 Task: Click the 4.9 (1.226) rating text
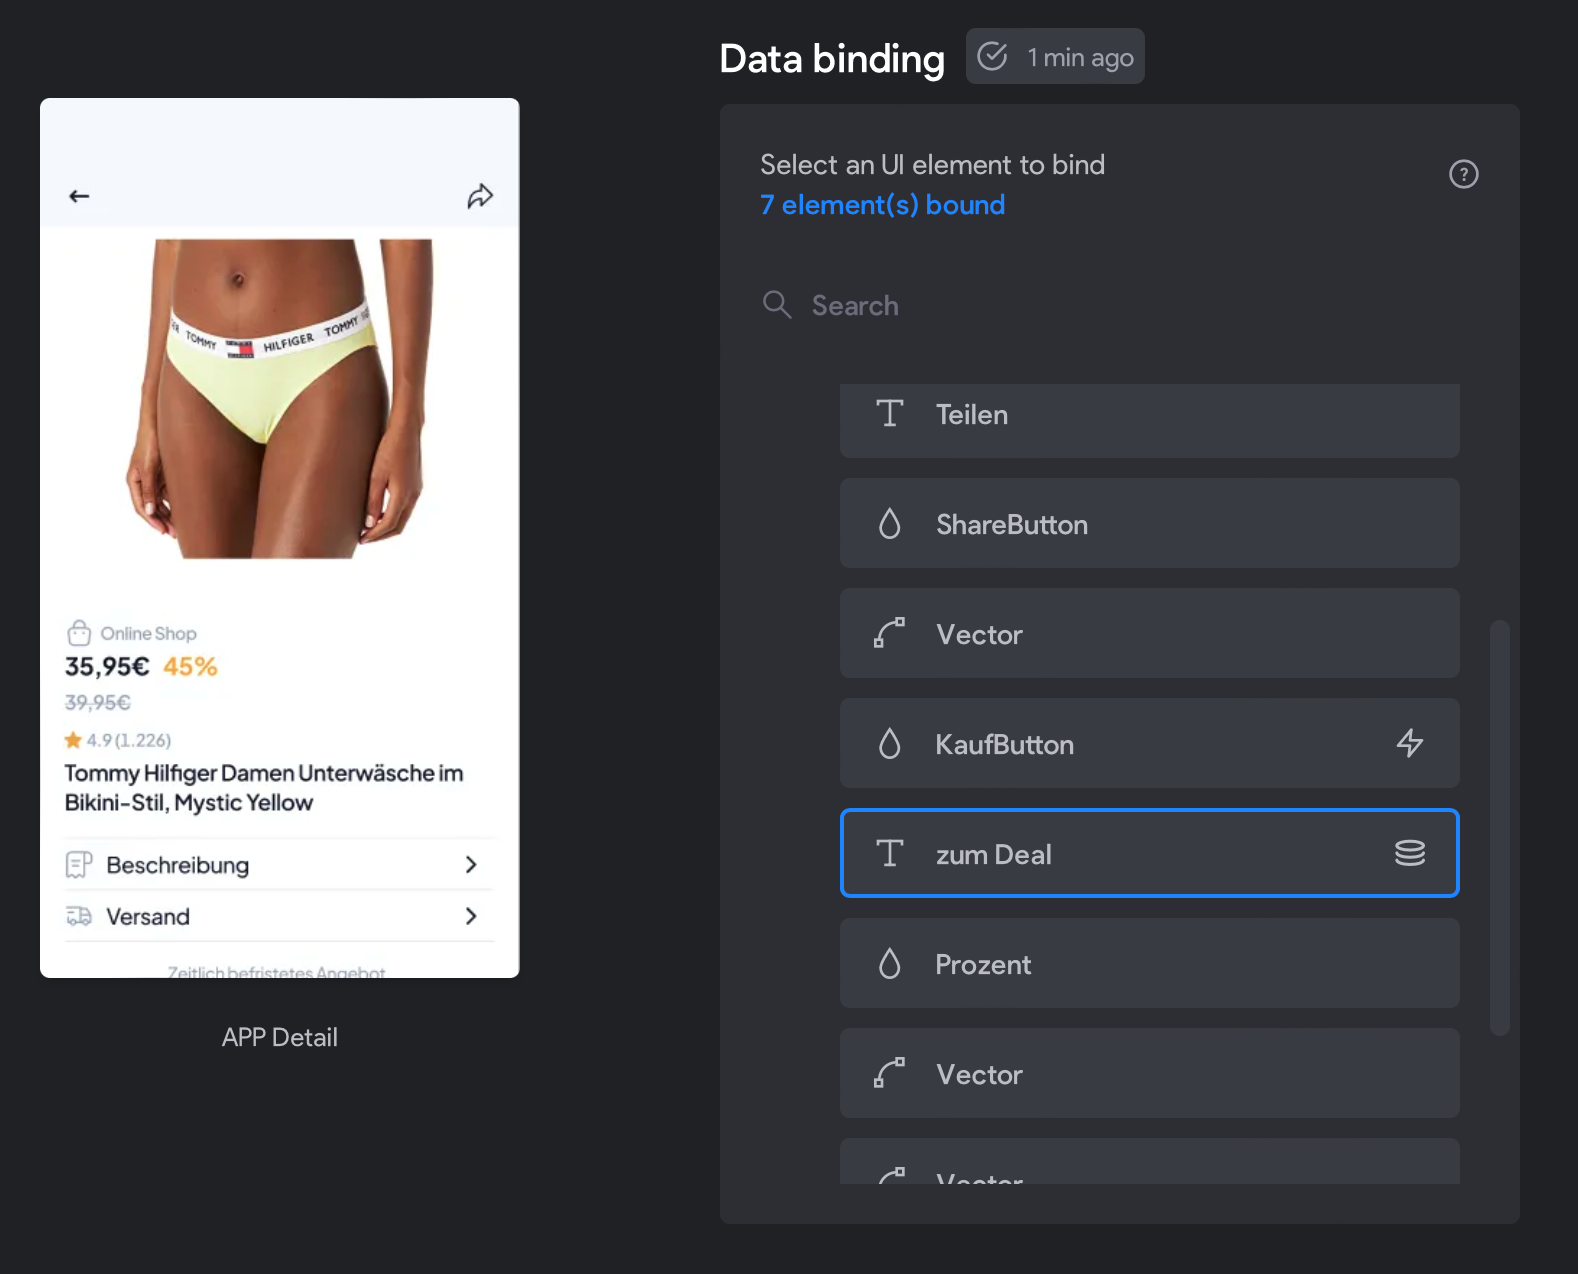(129, 741)
